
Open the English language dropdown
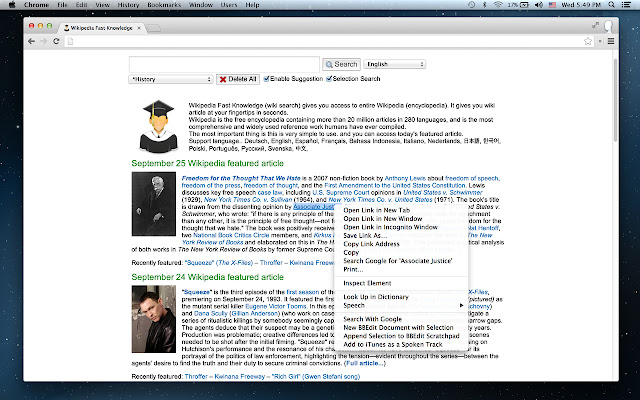click(394, 64)
